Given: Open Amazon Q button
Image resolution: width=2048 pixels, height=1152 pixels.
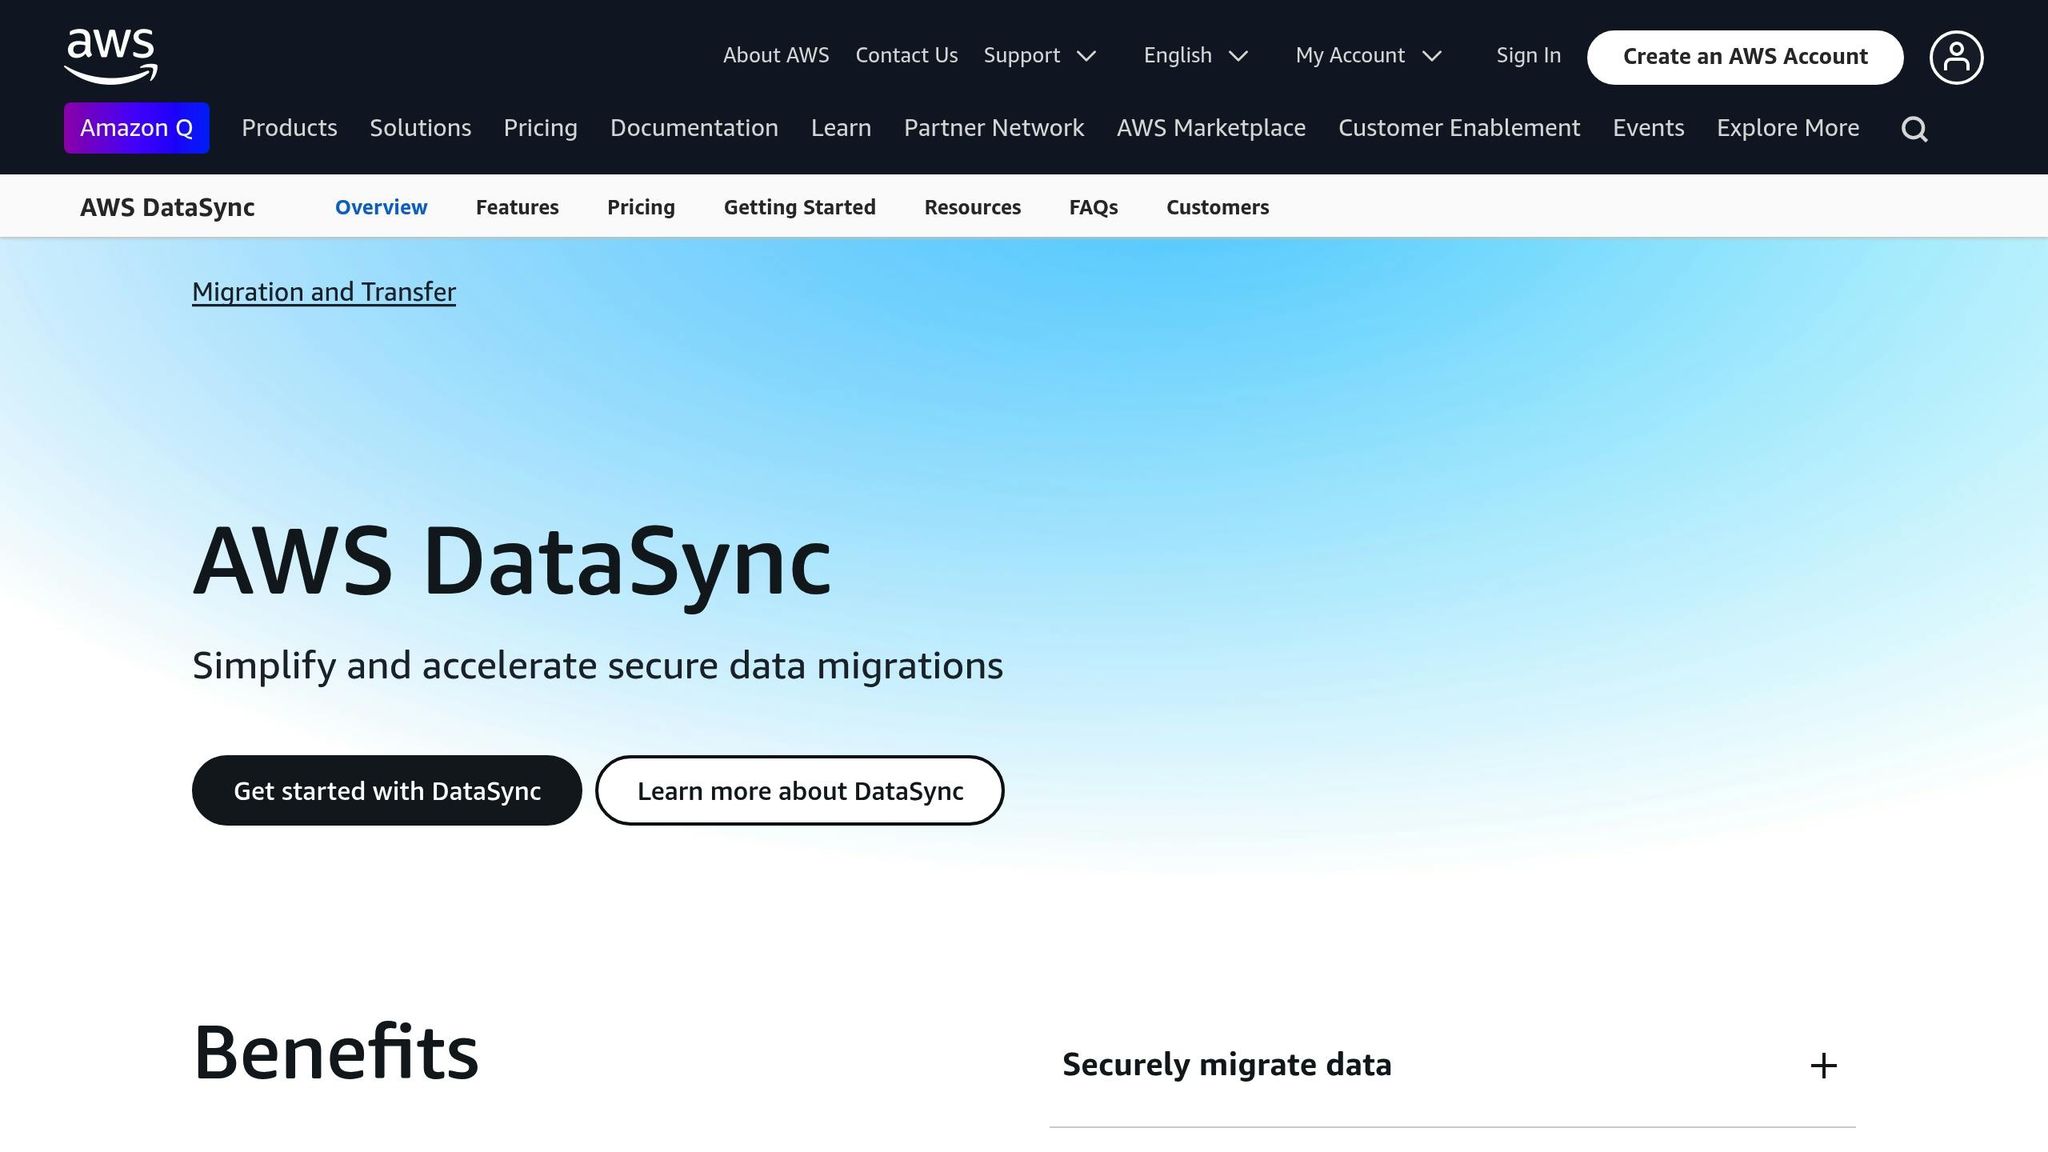Looking at the screenshot, I should [137, 128].
